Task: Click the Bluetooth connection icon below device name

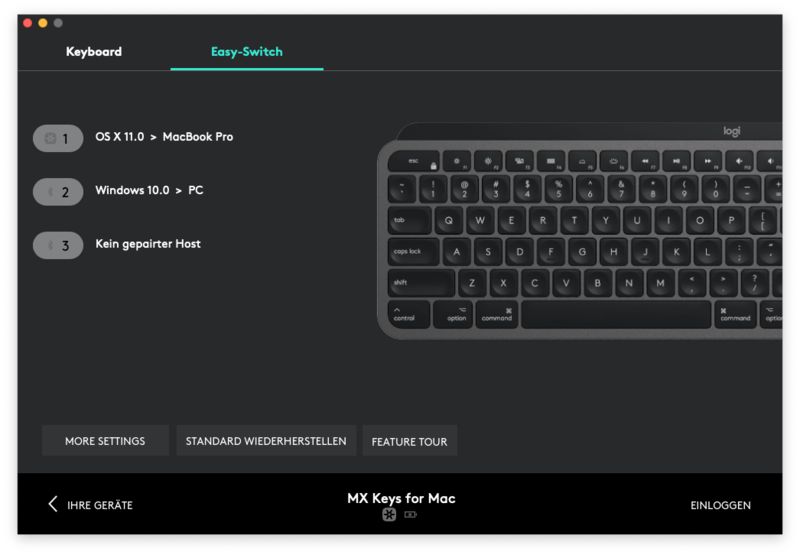Action: click(389, 514)
